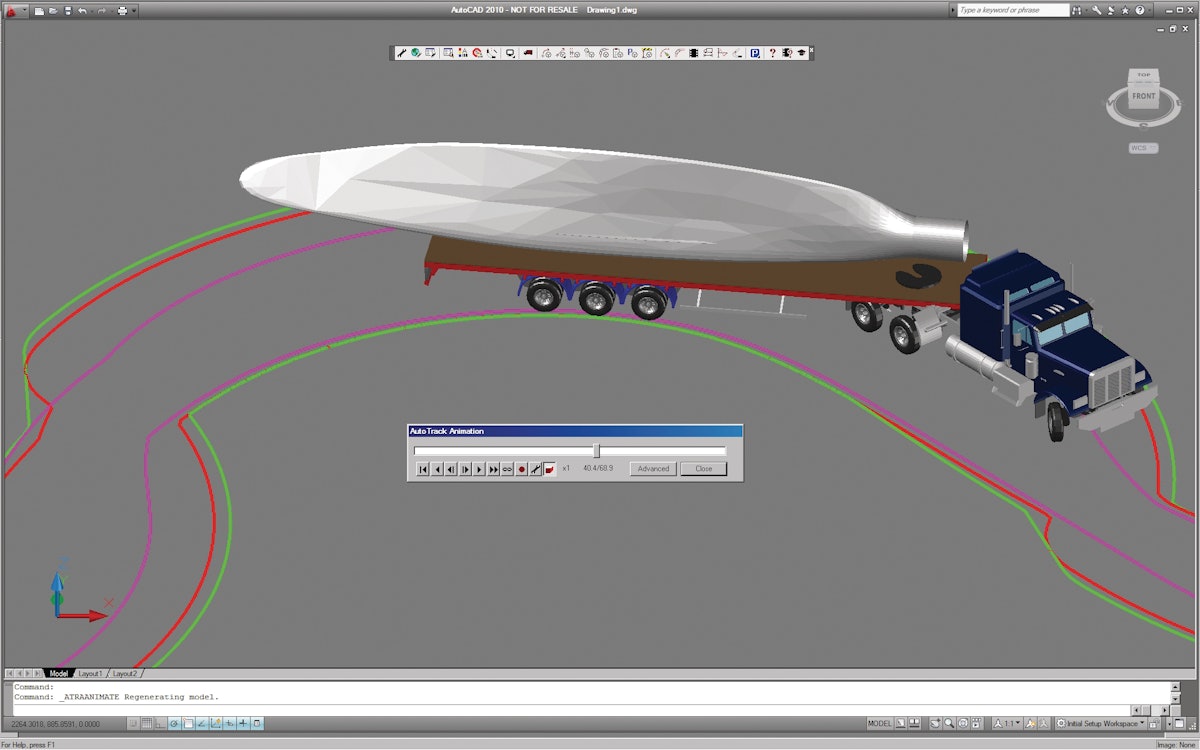Click the animation progress slider handle
Viewport: 1200px width, 750px height.
(x=597, y=451)
